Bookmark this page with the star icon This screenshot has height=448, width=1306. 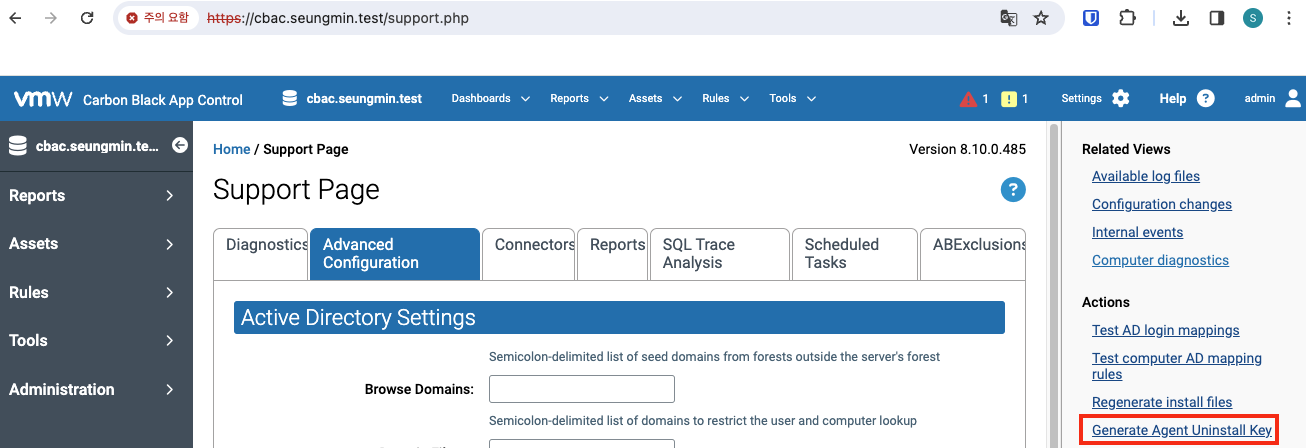click(1041, 18)
